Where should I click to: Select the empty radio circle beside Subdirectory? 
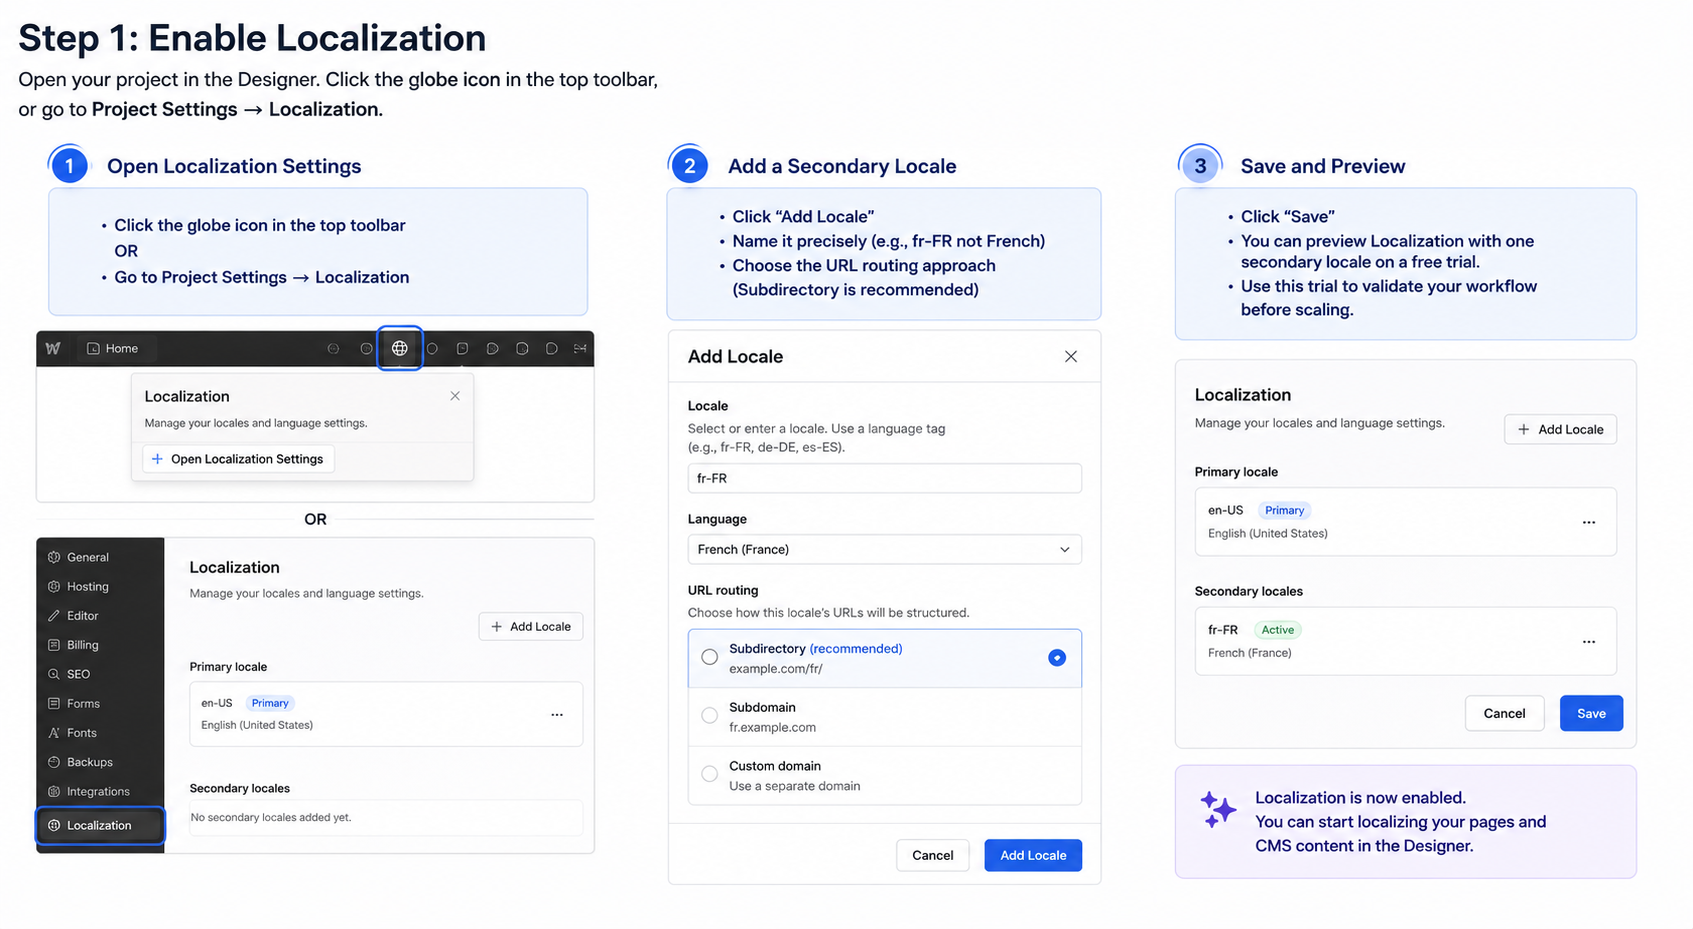click(x=709, y=657)
